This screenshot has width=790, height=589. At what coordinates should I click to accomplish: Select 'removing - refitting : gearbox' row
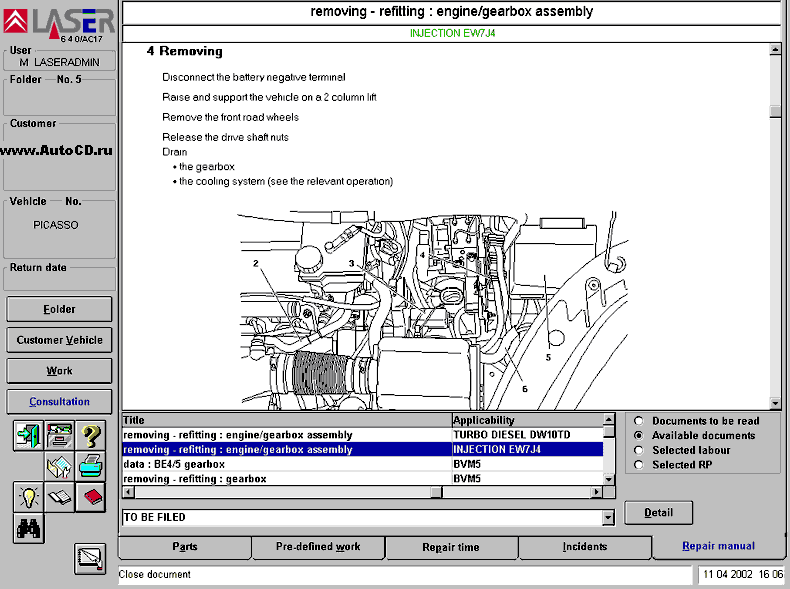pos(363,479)
